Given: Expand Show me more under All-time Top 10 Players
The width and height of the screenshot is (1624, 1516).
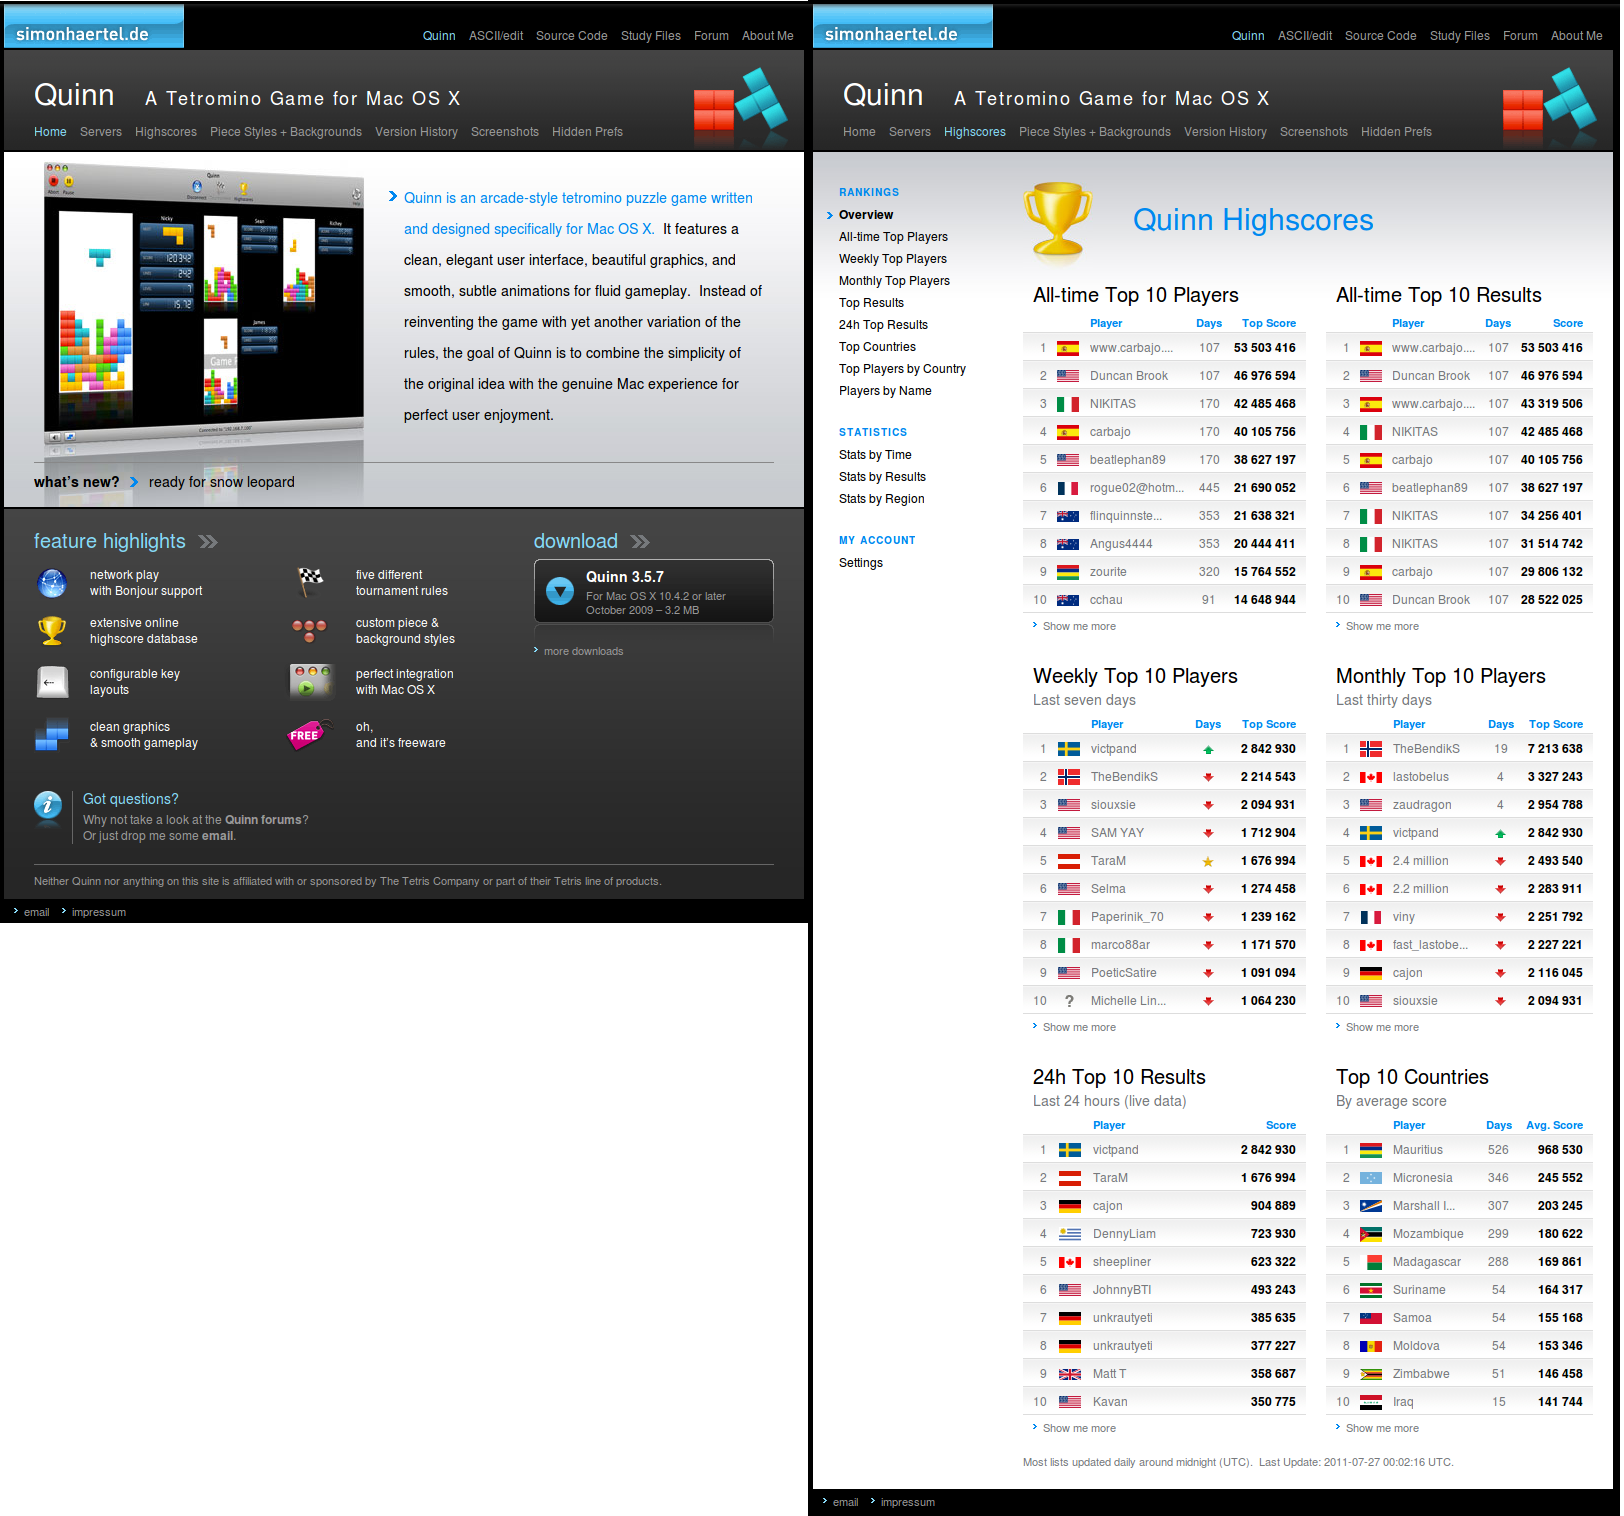Looking at the screenshot, I should tap(1079, 626).
